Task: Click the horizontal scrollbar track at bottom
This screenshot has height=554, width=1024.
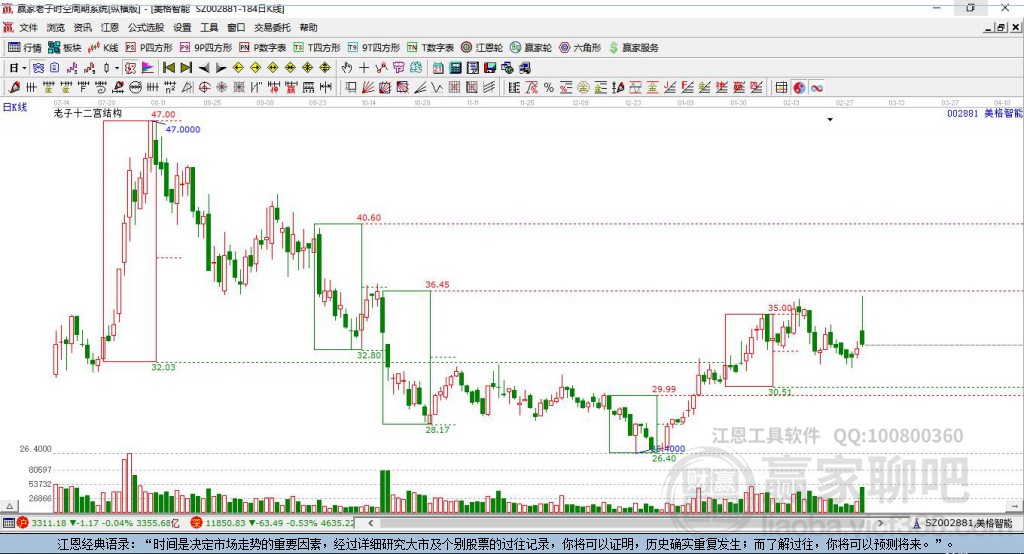Action: [626, 523]
